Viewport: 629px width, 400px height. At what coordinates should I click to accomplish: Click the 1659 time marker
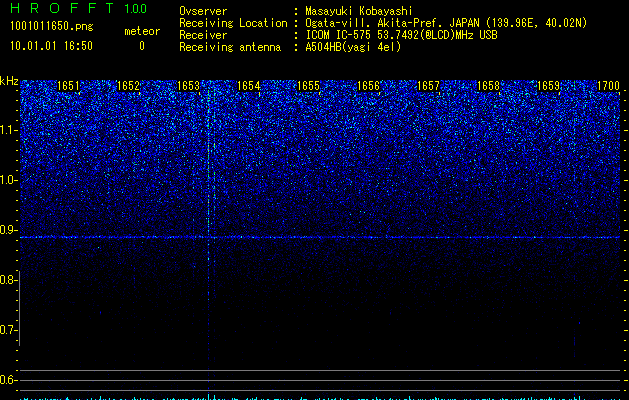[x=548, y=86]
